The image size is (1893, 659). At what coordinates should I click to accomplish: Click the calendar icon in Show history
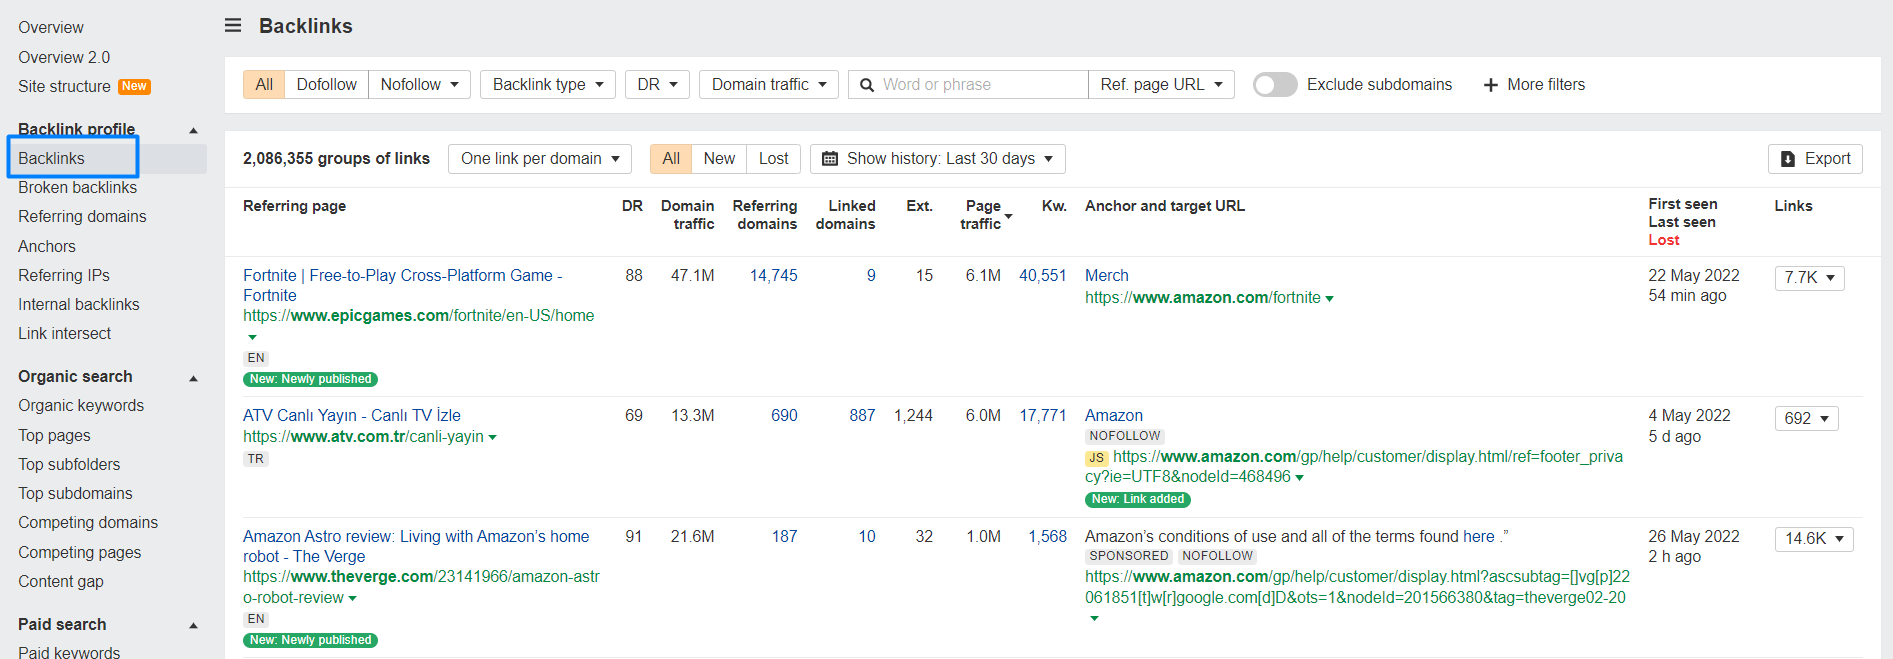tap(830, 159)
